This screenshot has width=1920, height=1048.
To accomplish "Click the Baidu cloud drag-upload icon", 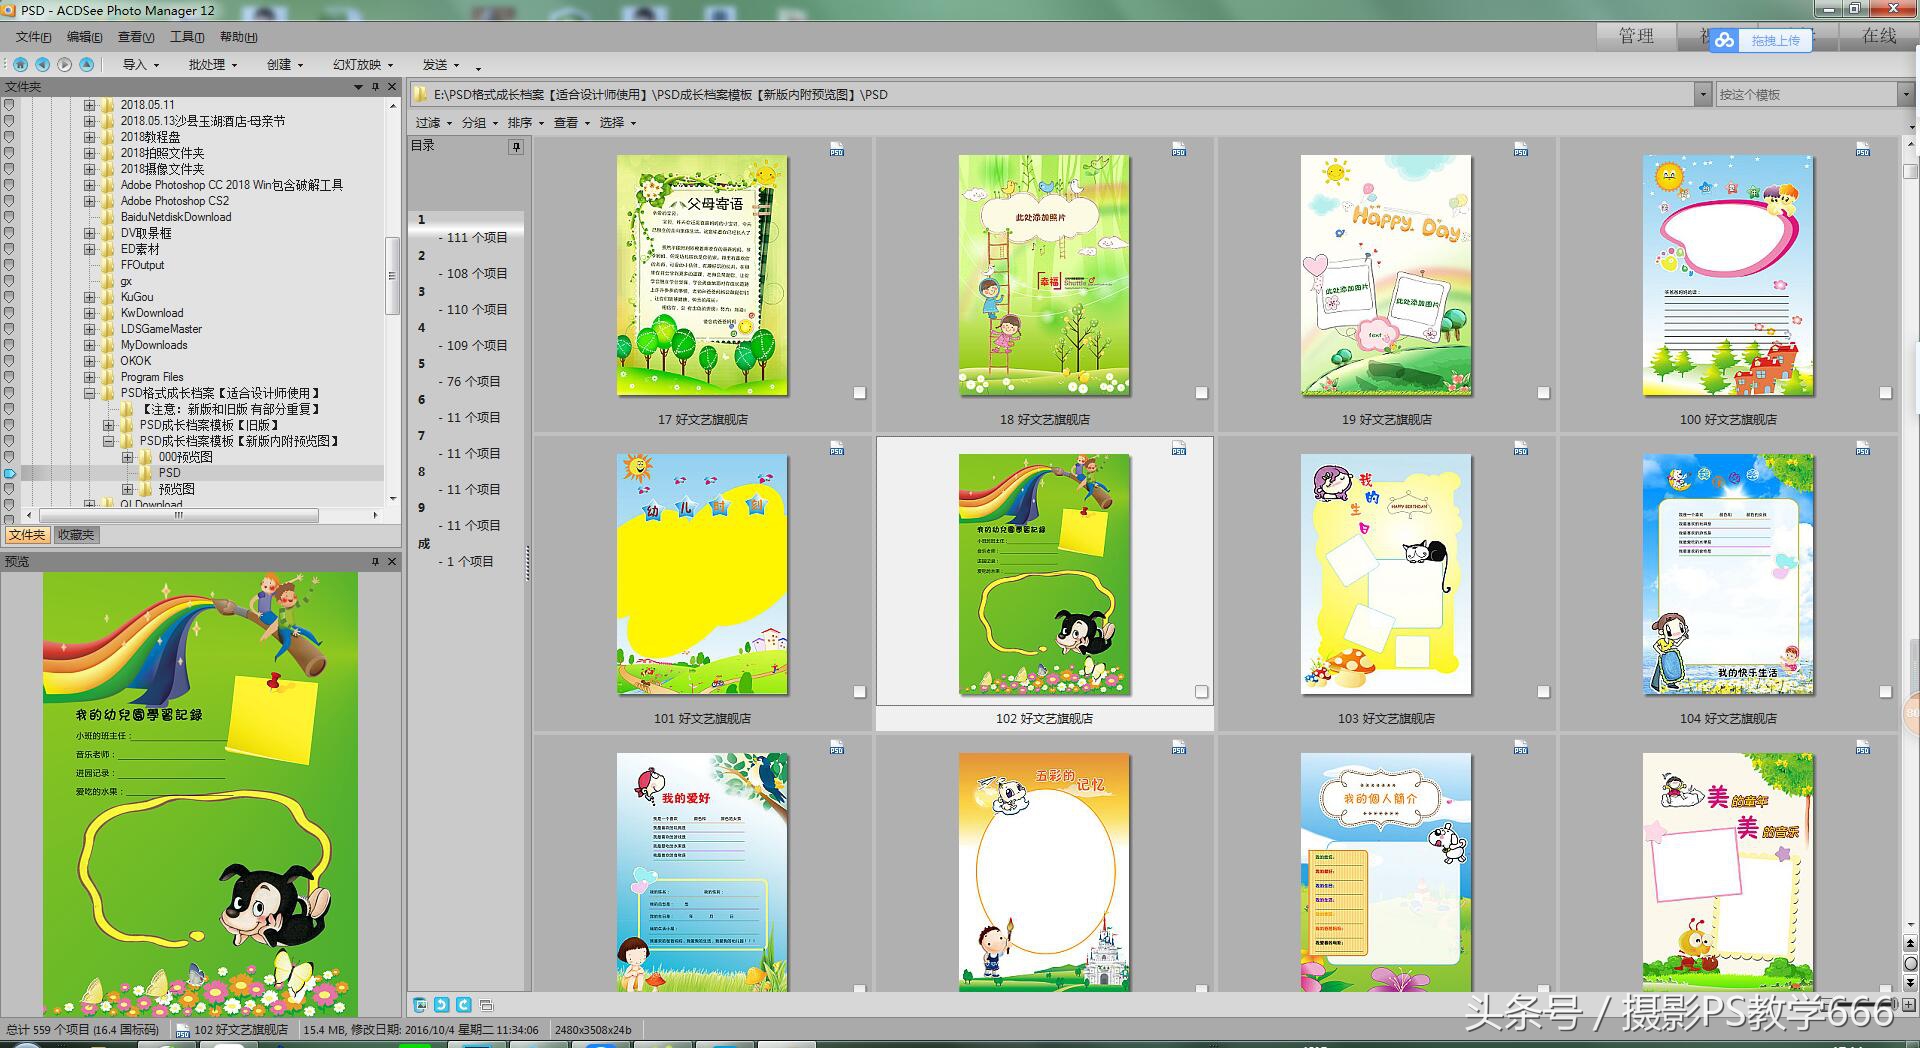I will point(1724,40).
